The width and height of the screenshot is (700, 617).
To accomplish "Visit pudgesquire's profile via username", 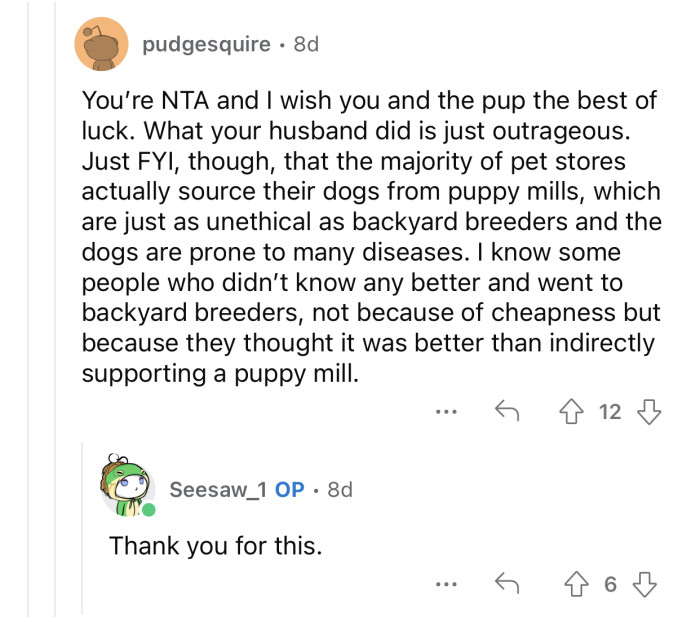I will pyautogui.click(x=206, y=44).
